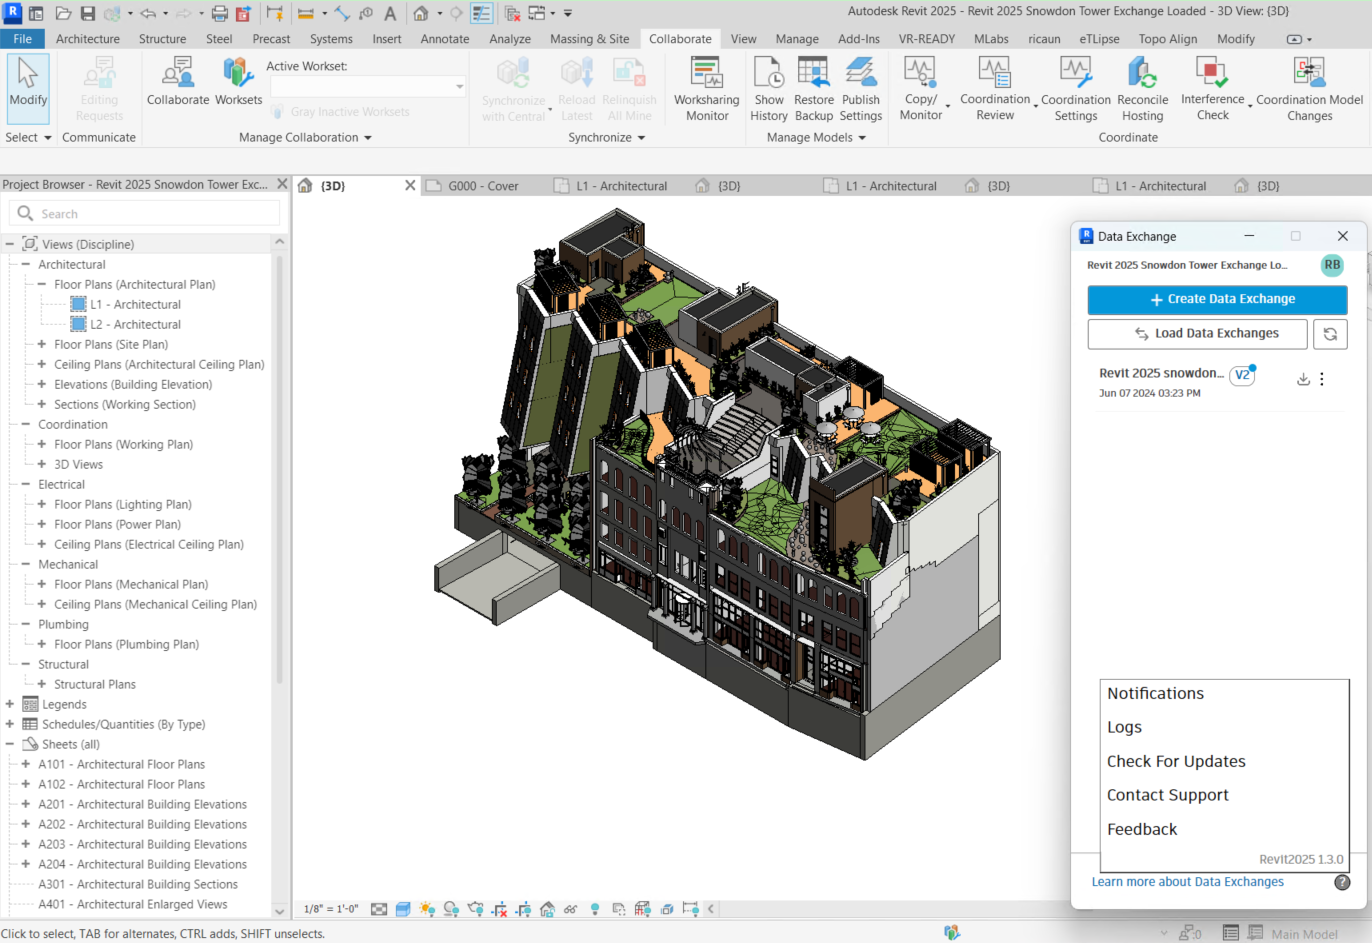Open the Active Workset dropdown
Screen dimensions: 1372x943
367,87
